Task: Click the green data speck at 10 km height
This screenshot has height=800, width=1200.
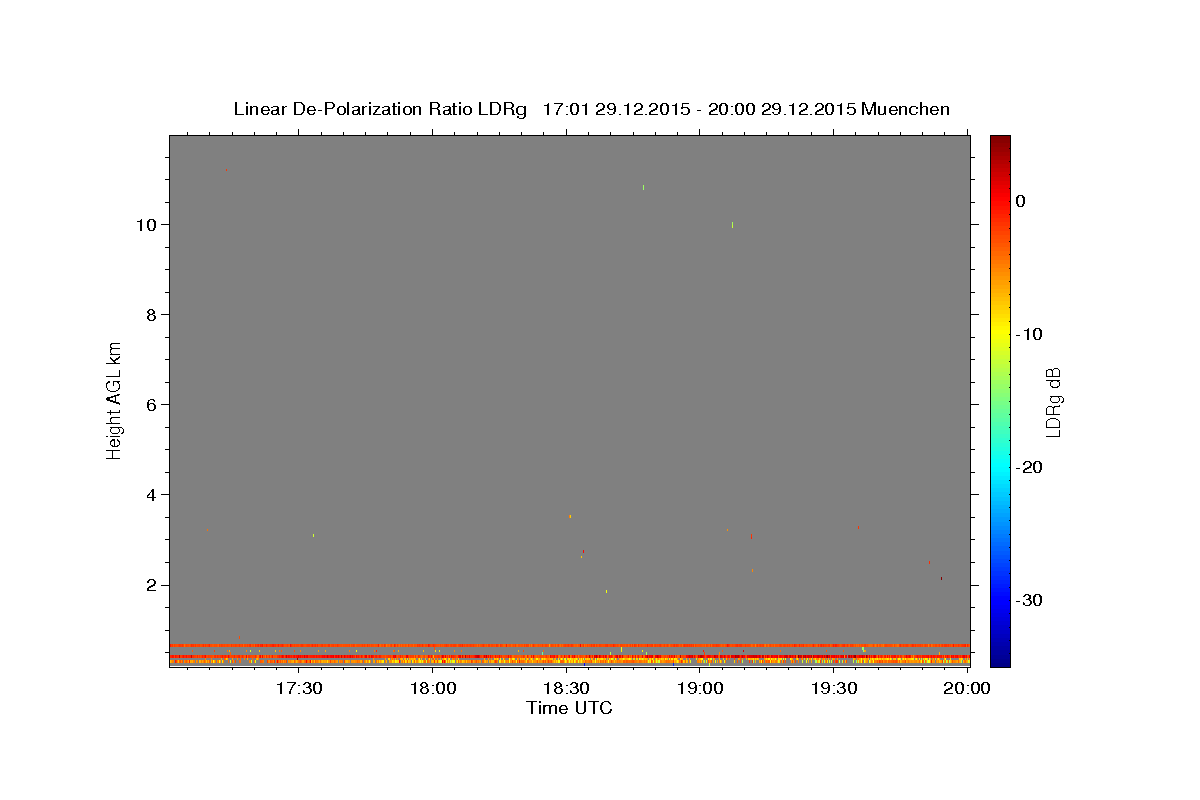Action: click(x=732, y=225)
